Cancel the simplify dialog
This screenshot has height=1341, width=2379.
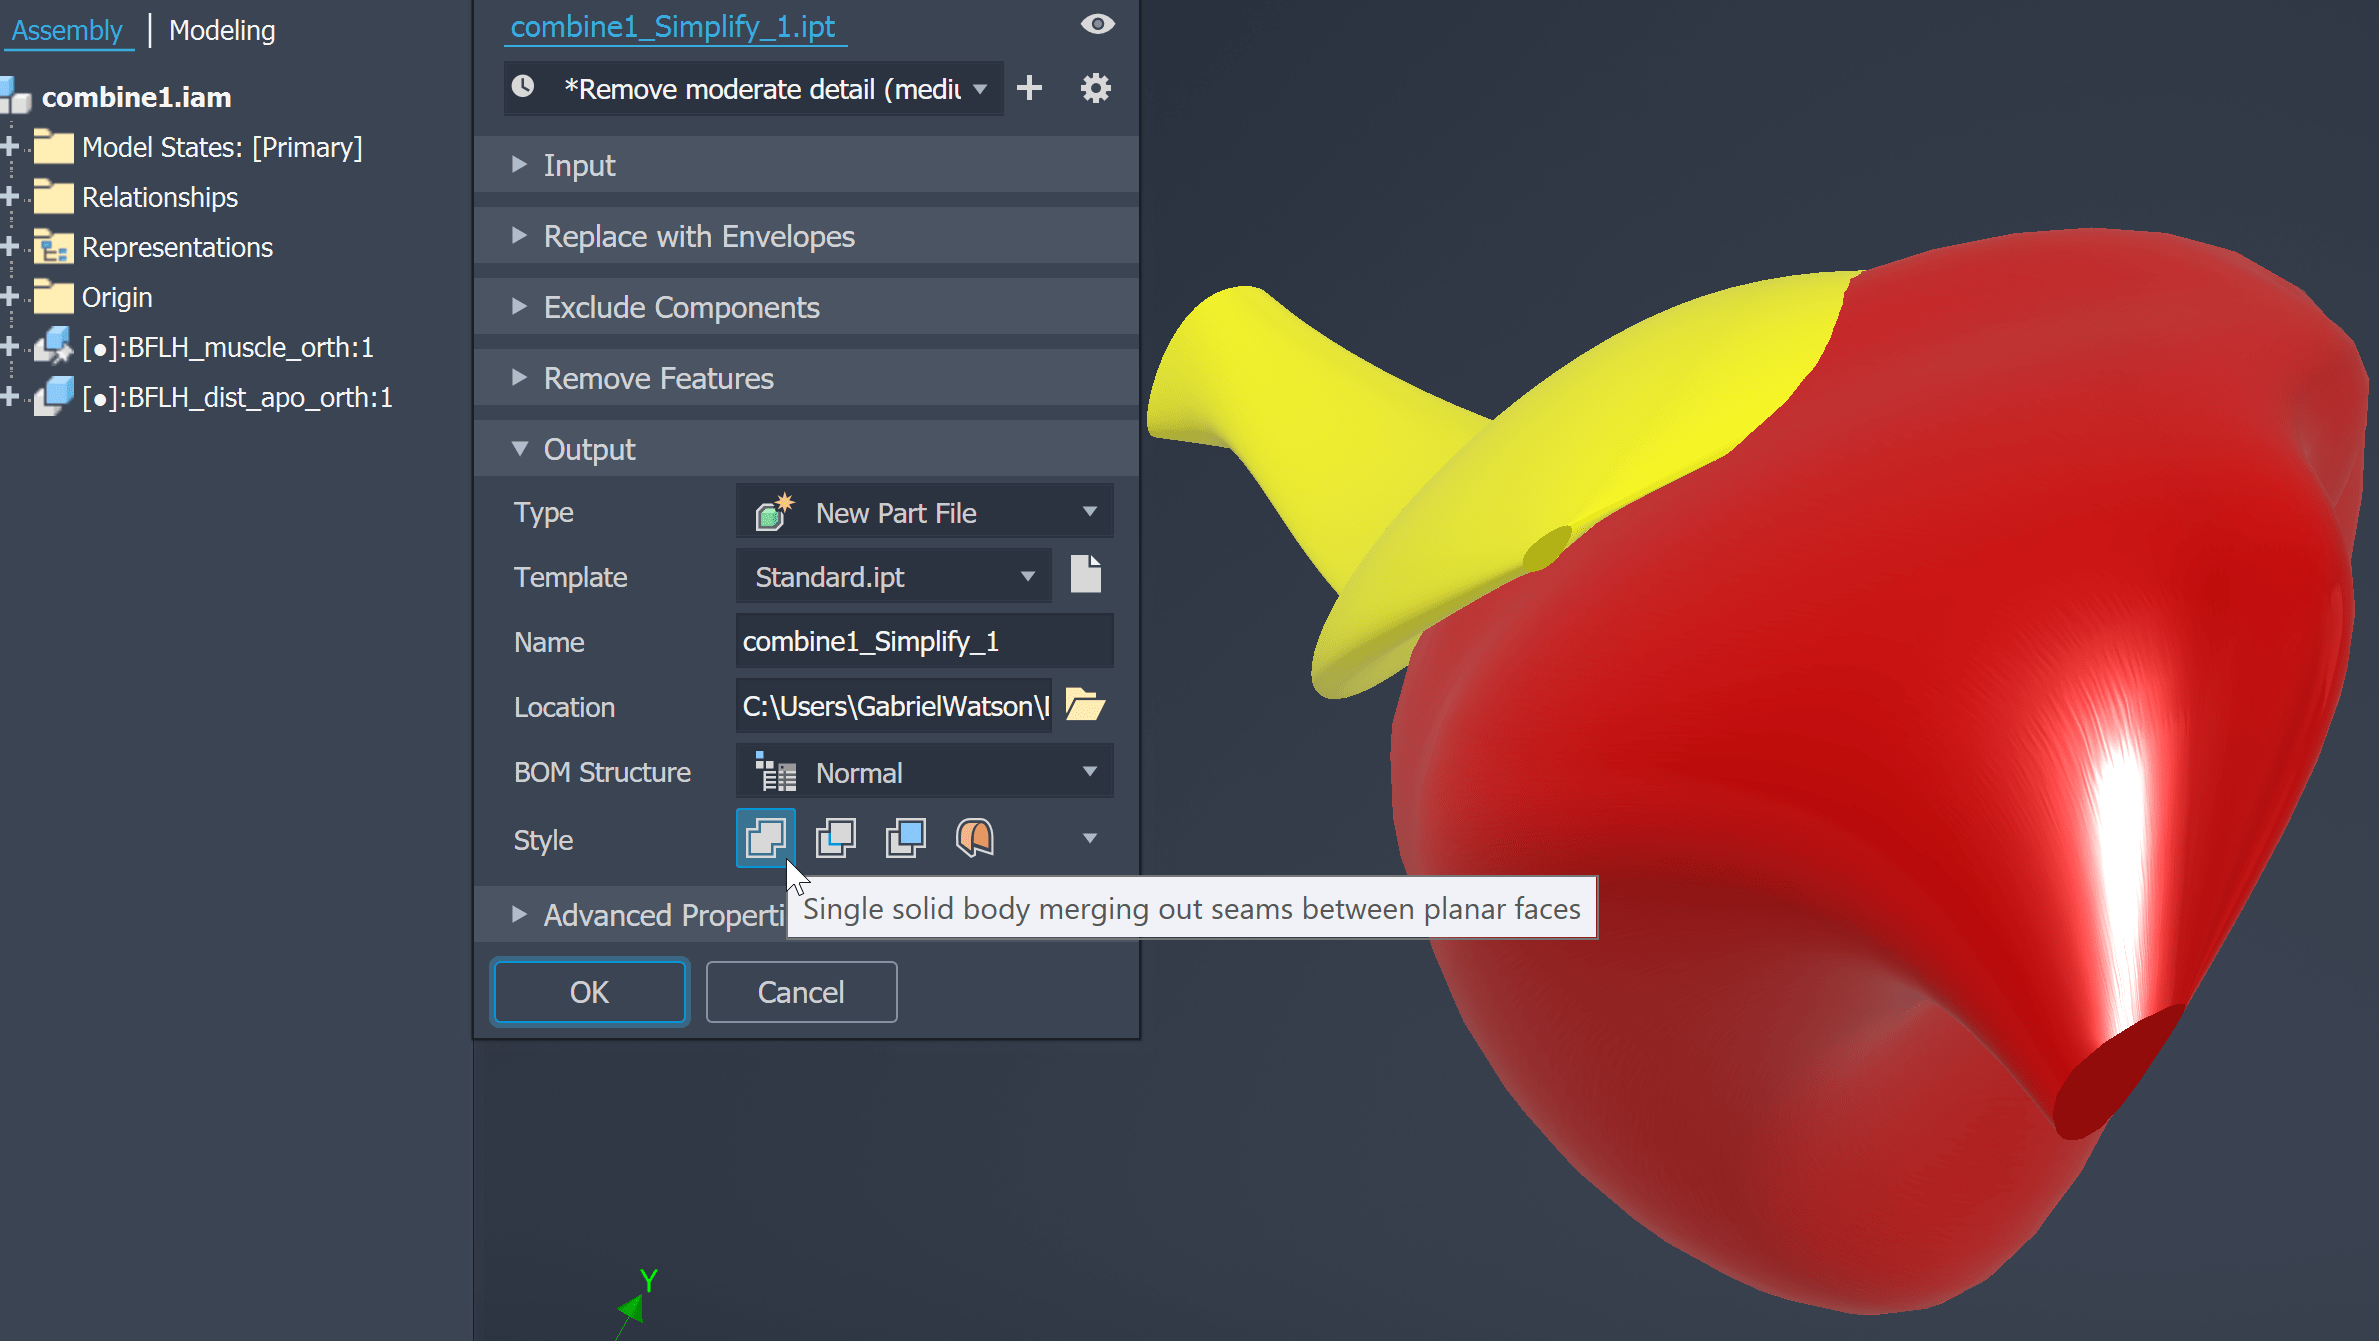(800, 992)
